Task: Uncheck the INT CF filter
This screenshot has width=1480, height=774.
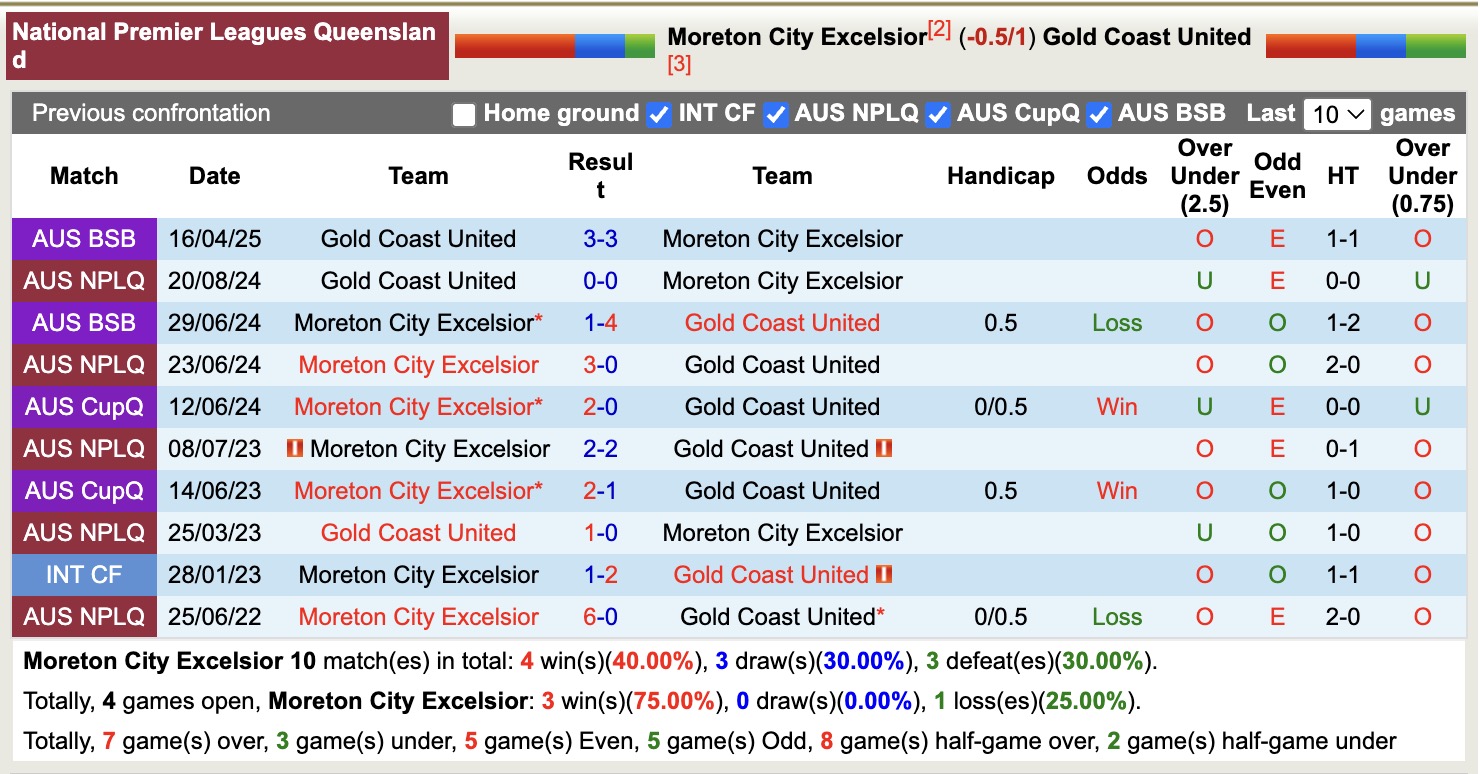Action: [x=658, y=115]
